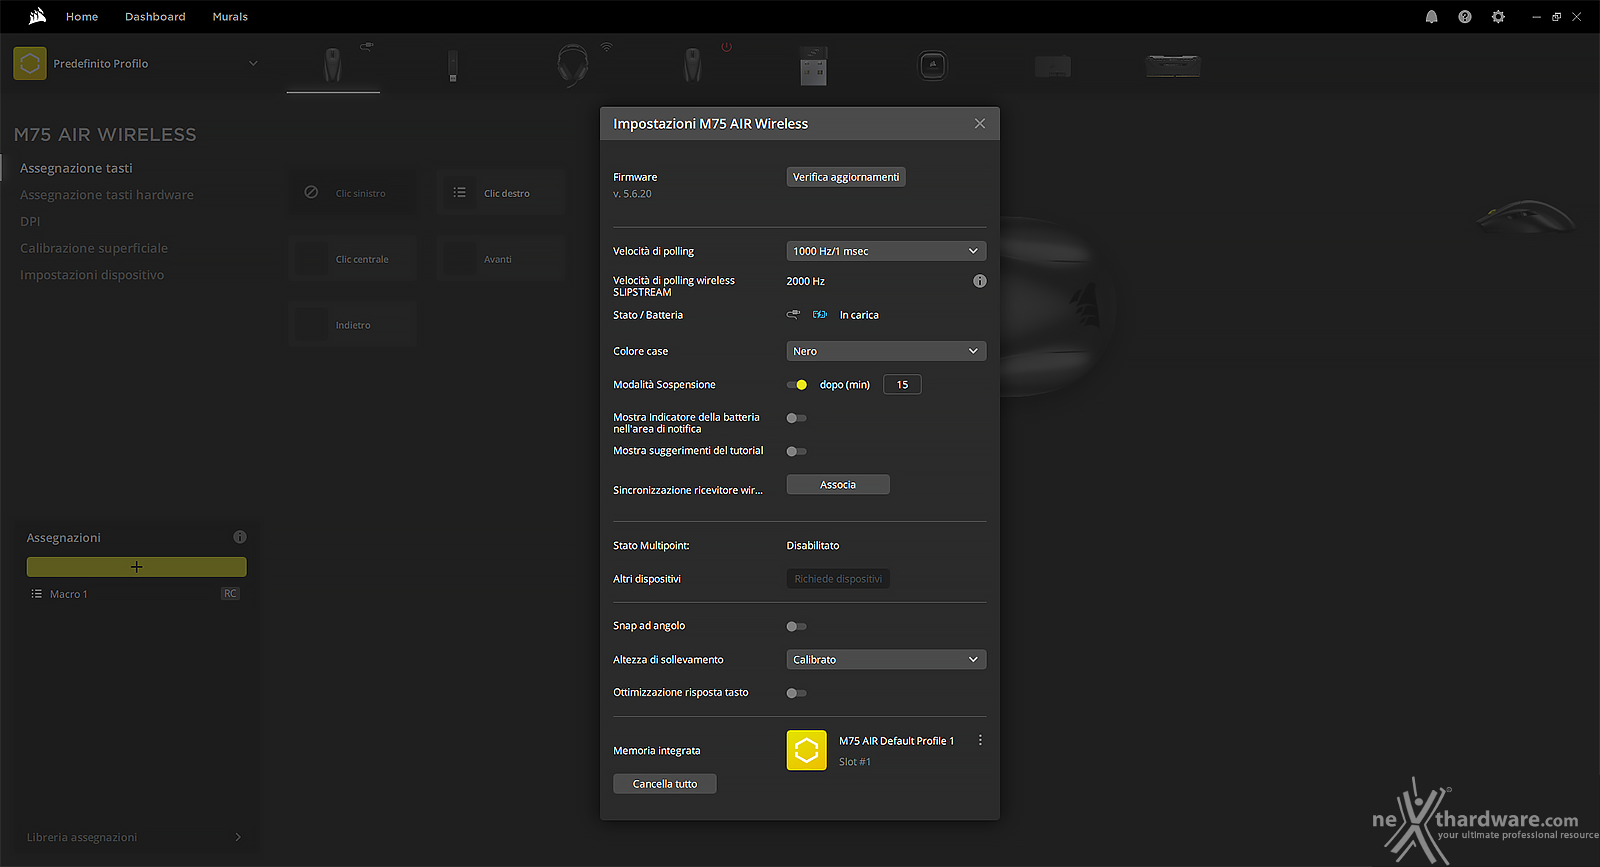Click the Slot #1 label

[855, 762]
